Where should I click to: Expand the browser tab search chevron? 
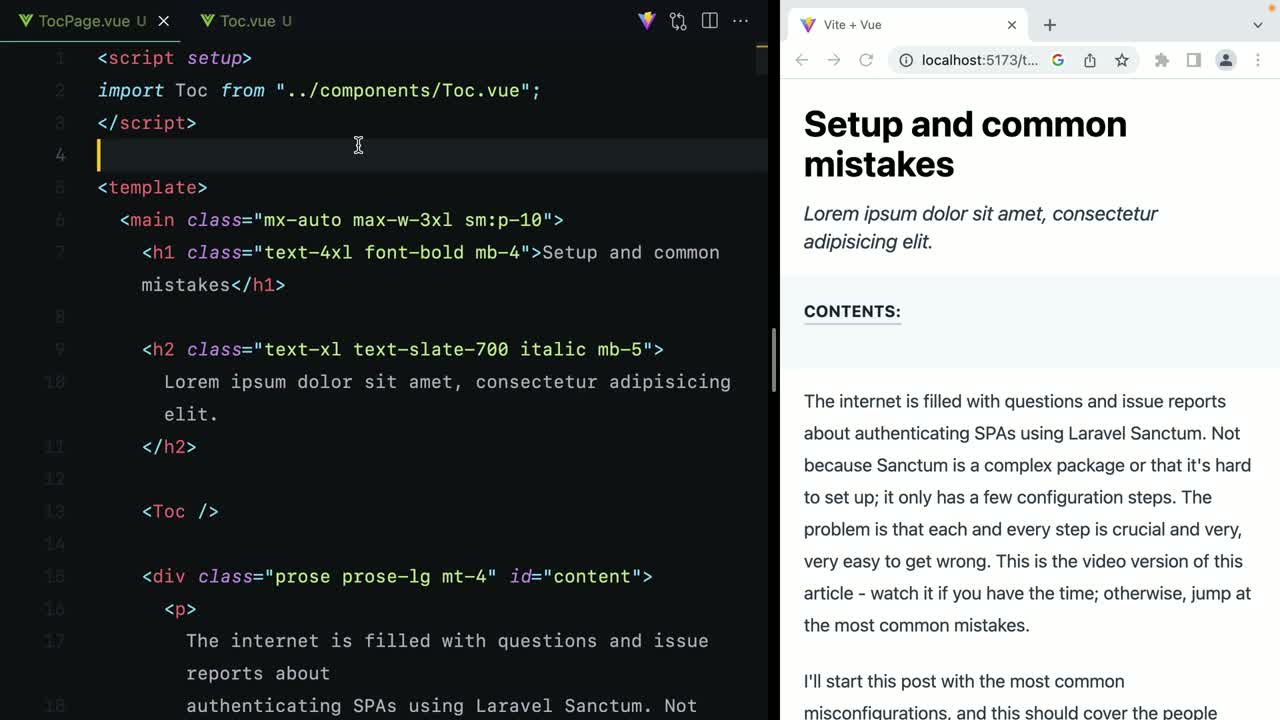pyautogui.click(x=1258, y=25)
